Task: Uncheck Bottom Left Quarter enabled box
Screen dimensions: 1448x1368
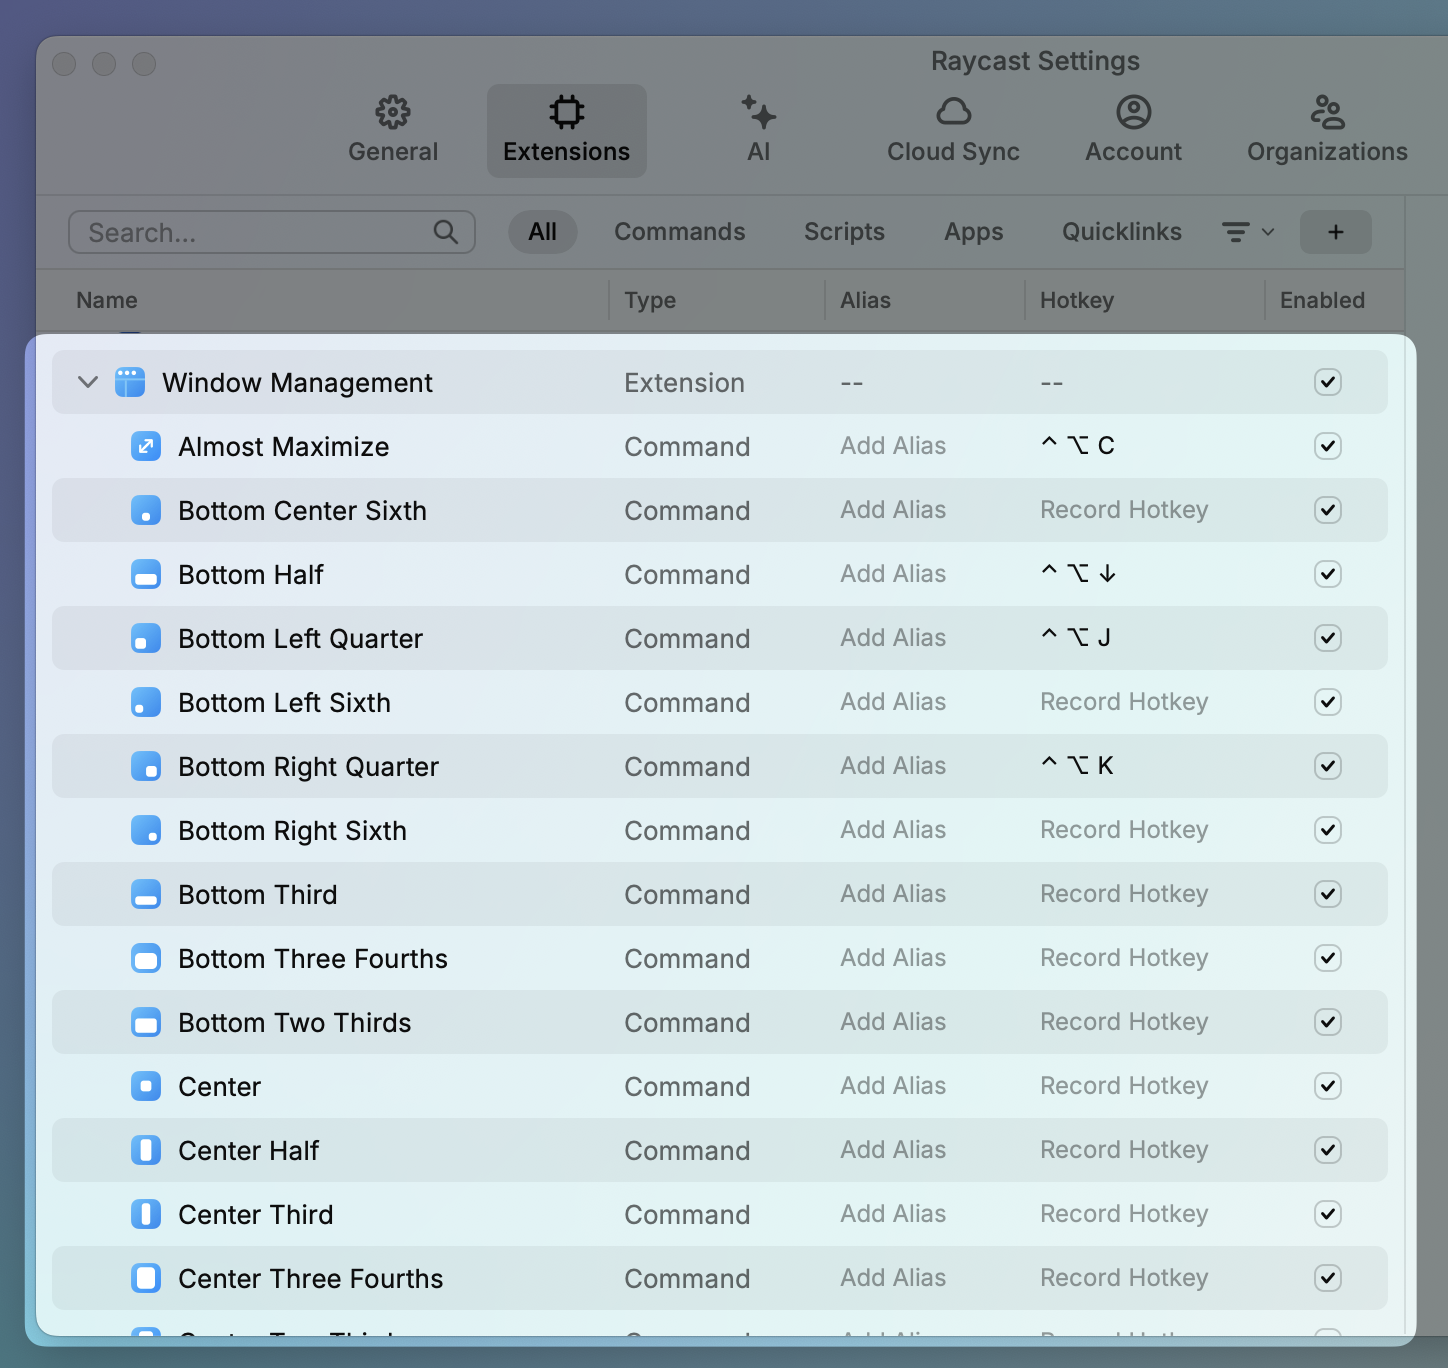Action: 1328,638
